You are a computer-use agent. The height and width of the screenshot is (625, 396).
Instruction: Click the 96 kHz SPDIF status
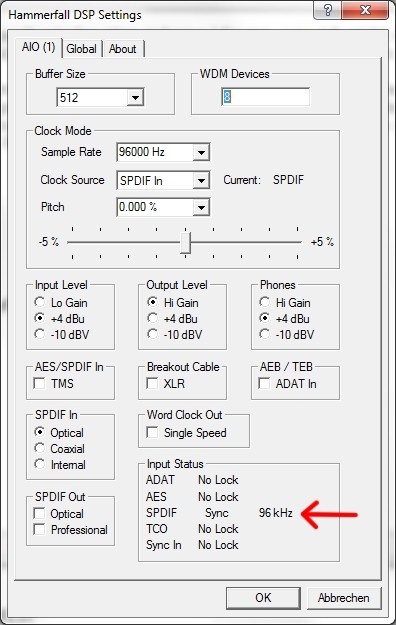pos(276,513)
